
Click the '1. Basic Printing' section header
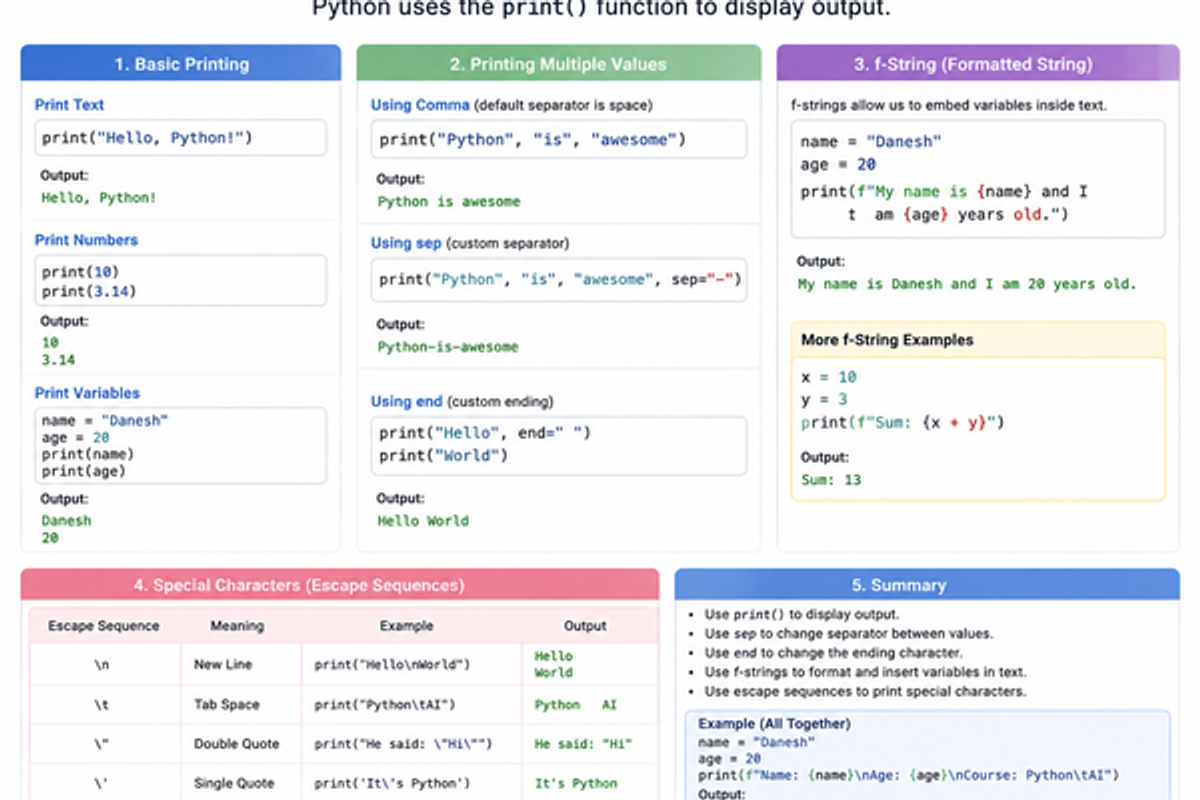(x=181, y=64)
